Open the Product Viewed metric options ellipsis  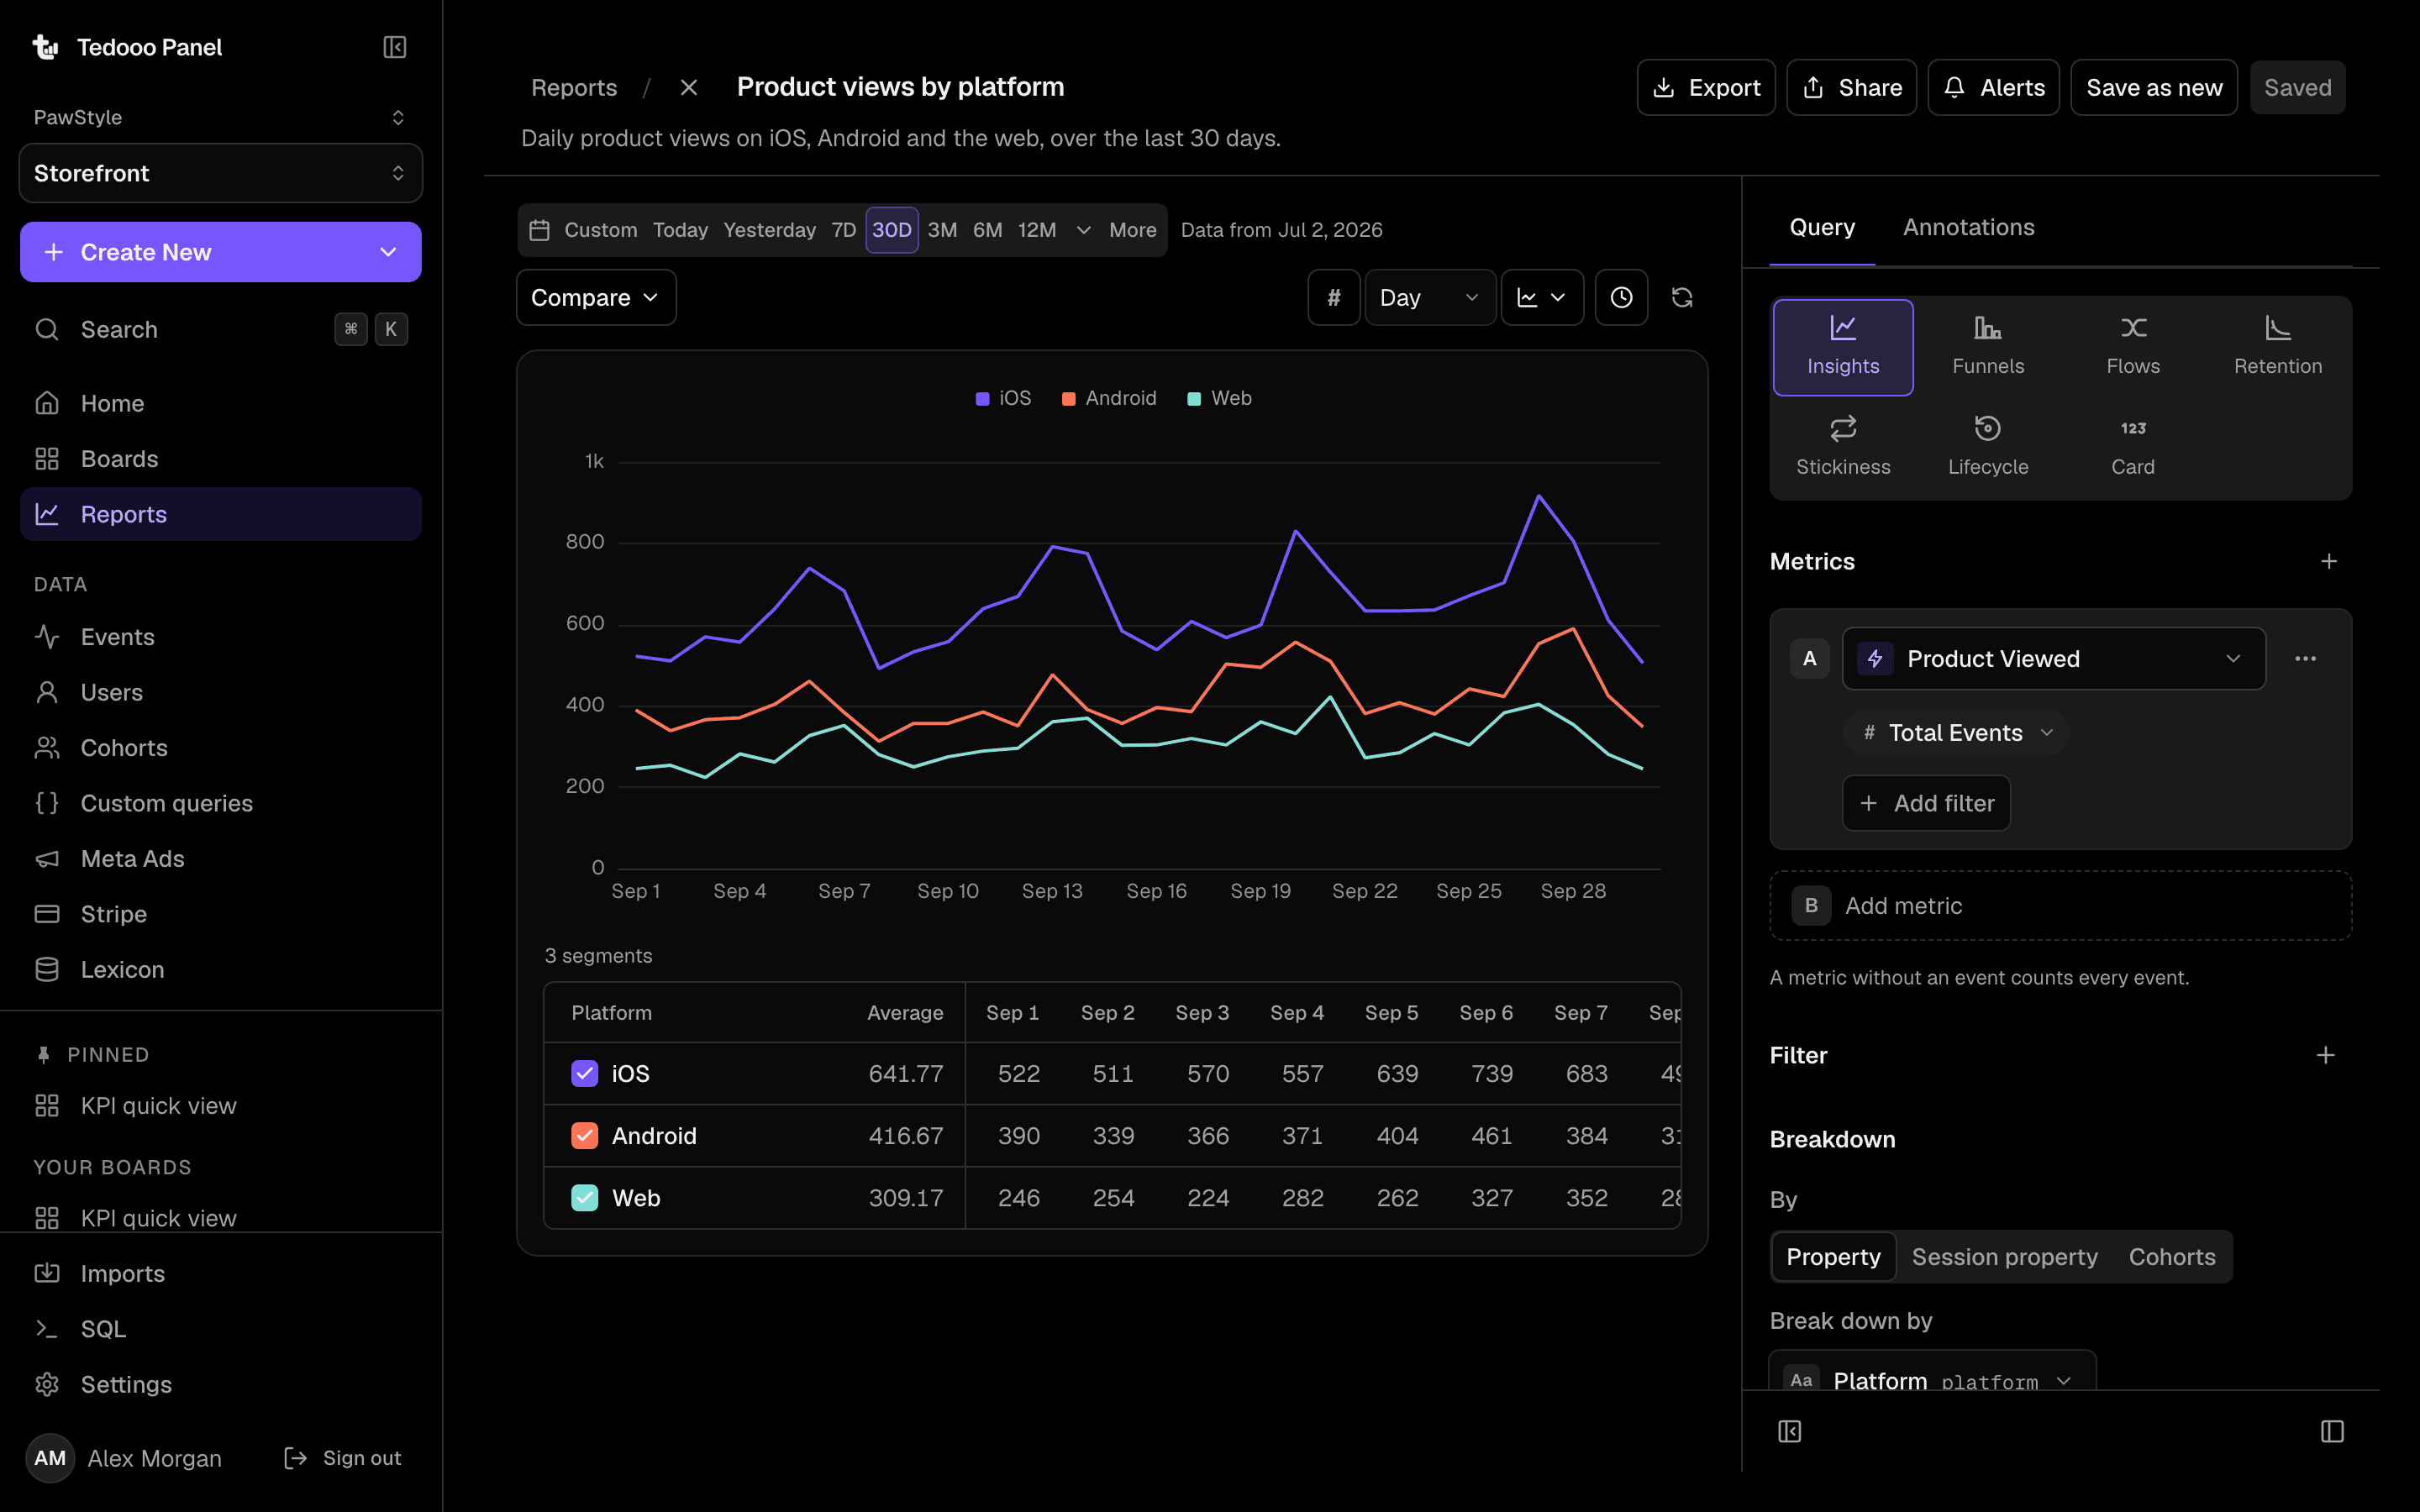(2305, 658)
